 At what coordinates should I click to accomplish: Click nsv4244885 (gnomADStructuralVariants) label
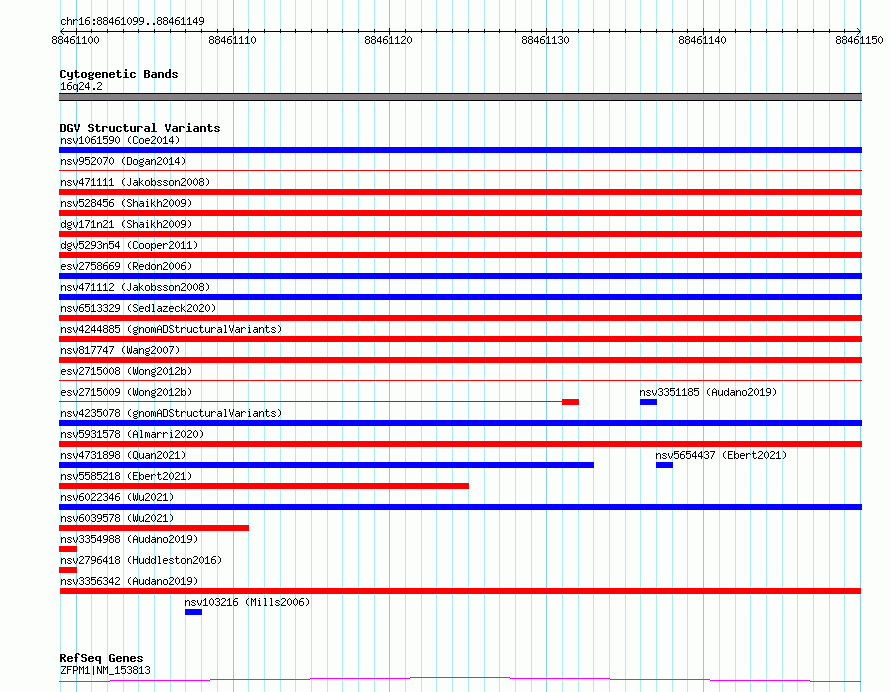point(171,329)
